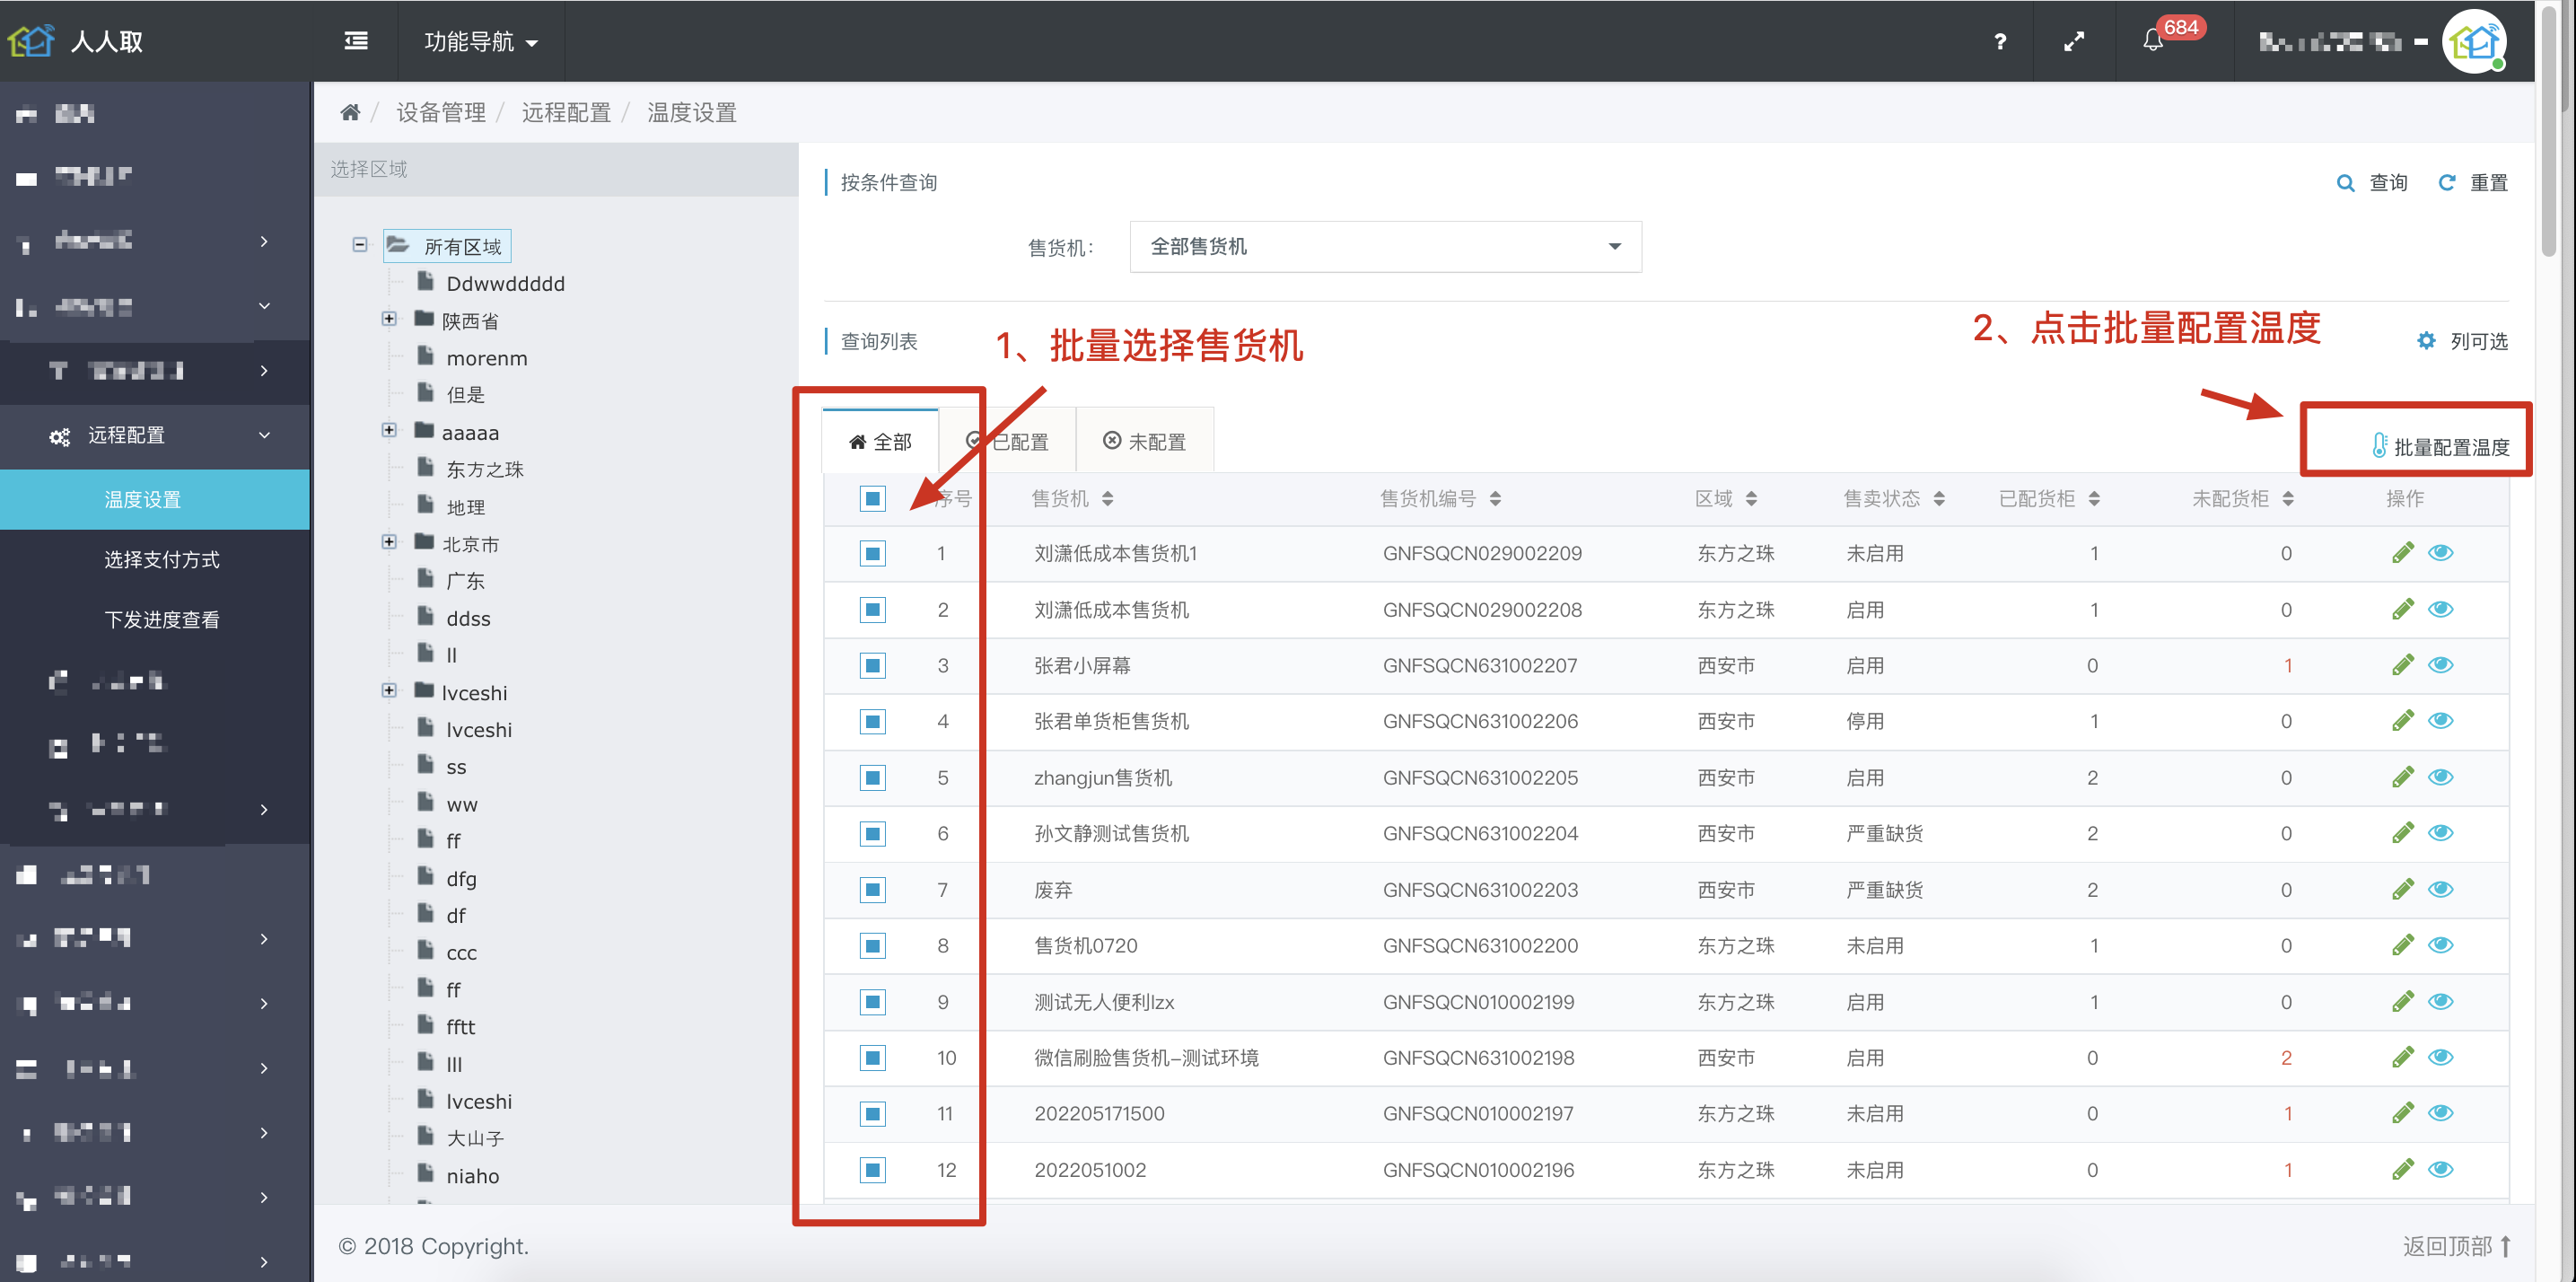The width and height of the screenshot is (2576, 1282).
Task: Click the user avatar logo
Action: click(x=2474, y=41)
